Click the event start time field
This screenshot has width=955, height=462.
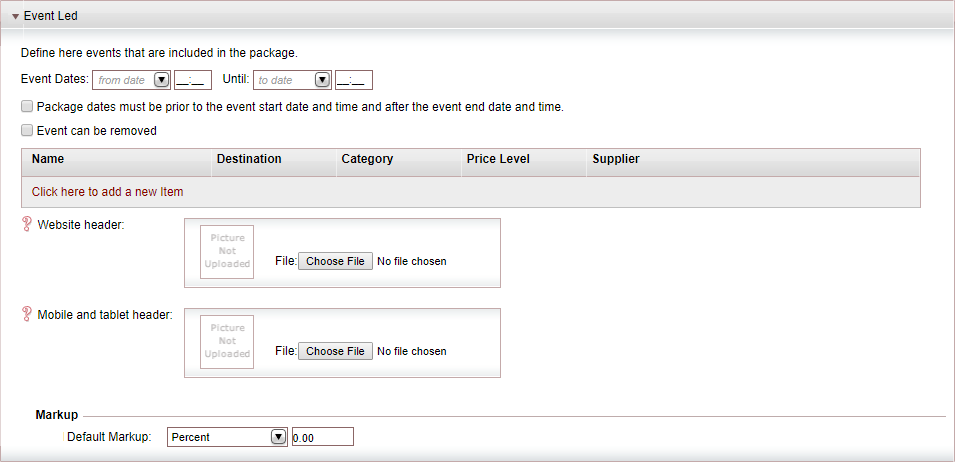point(193,80)
